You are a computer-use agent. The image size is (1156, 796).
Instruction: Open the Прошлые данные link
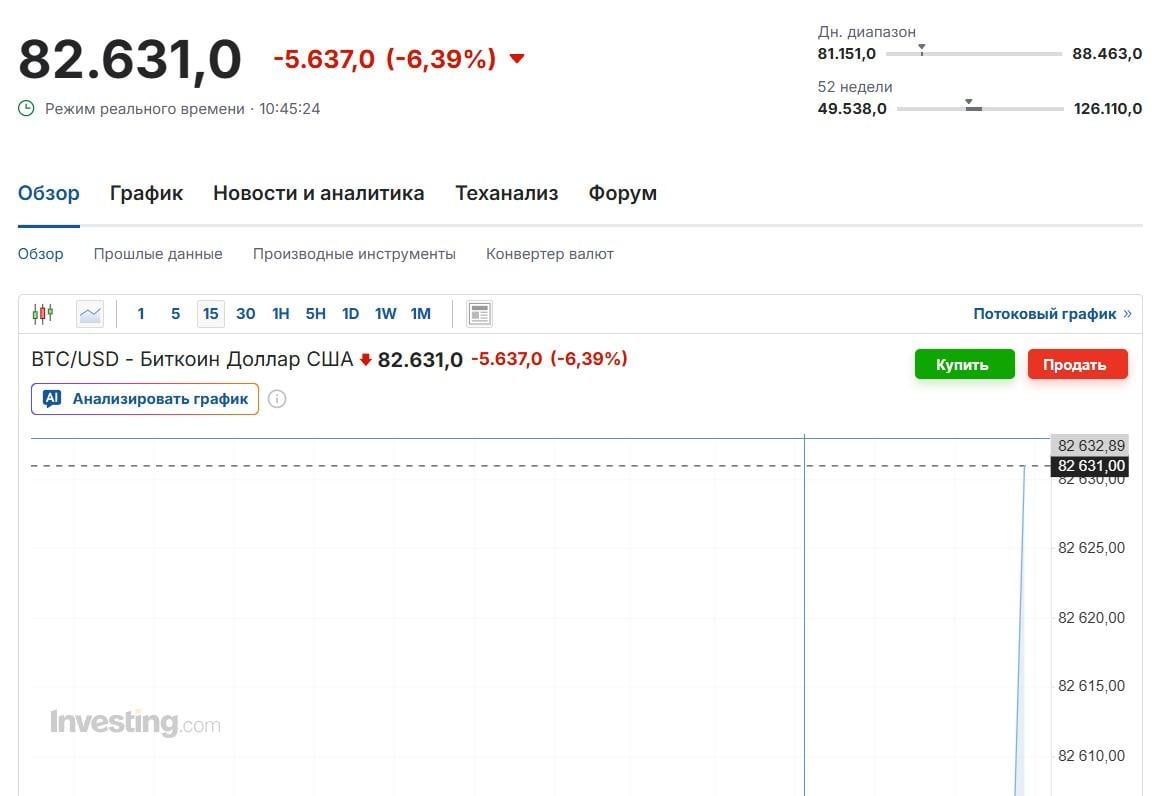coord(158,254)
